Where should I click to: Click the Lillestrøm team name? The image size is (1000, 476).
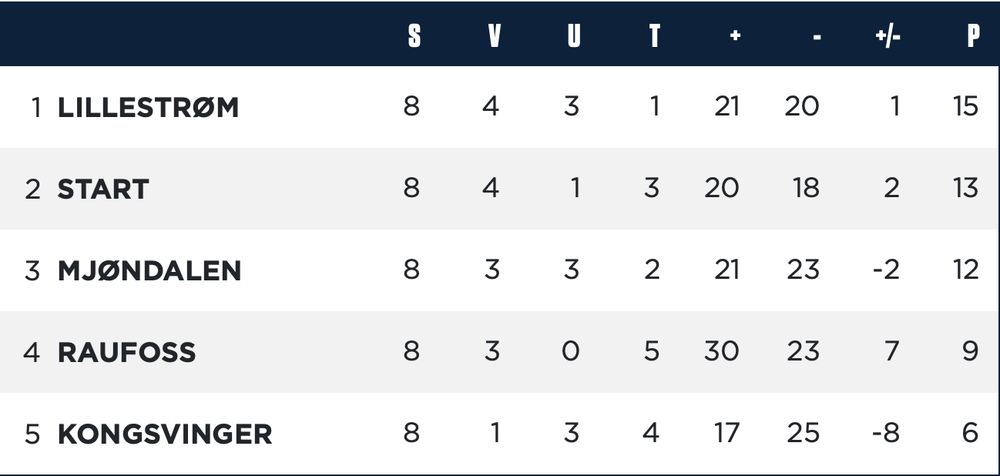coord(148,107)
